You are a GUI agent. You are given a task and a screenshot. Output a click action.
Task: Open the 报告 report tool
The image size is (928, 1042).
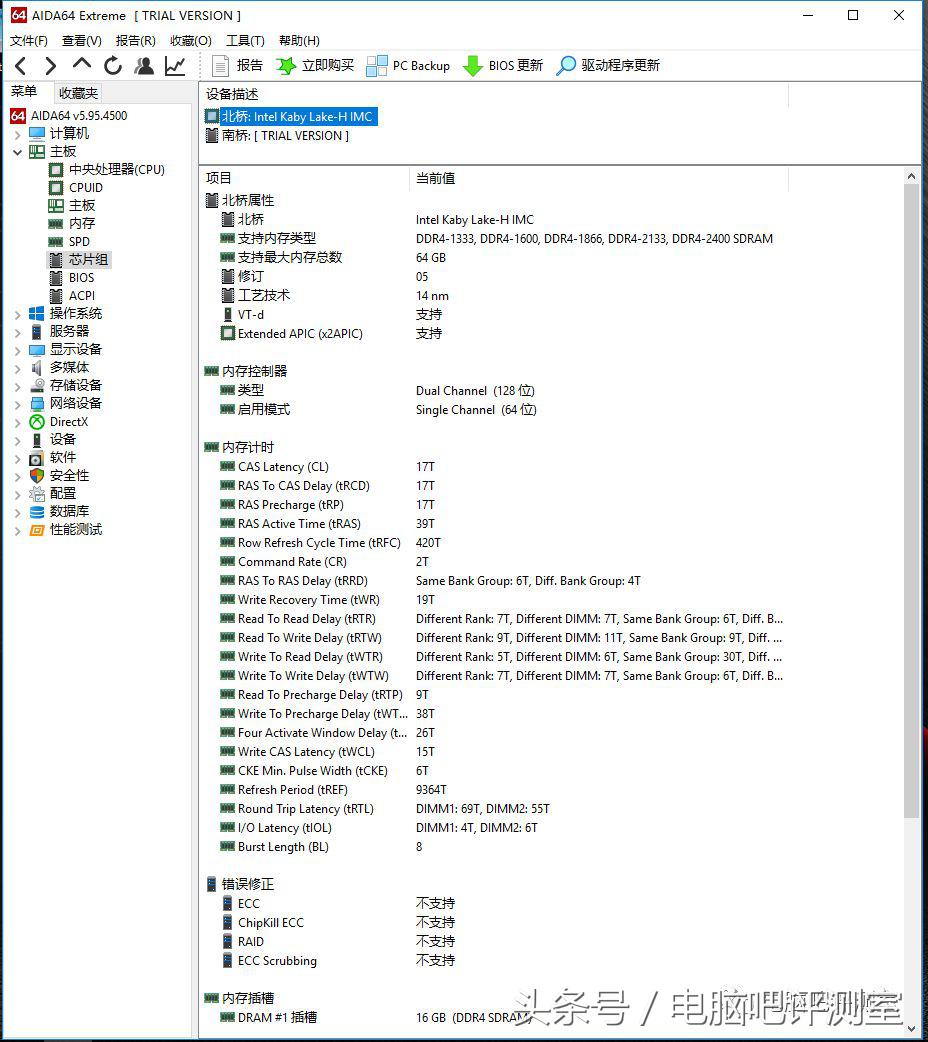(238, 66)
